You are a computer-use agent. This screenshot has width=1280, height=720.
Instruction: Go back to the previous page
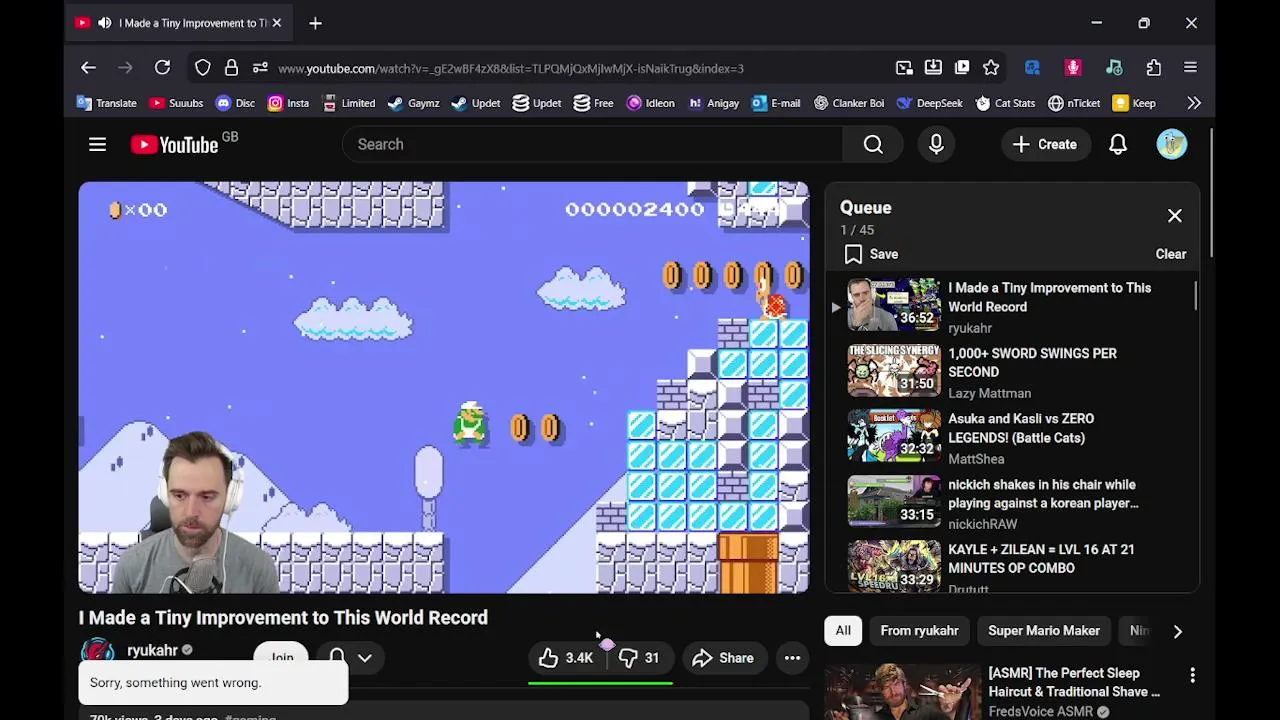click(88, 68)
